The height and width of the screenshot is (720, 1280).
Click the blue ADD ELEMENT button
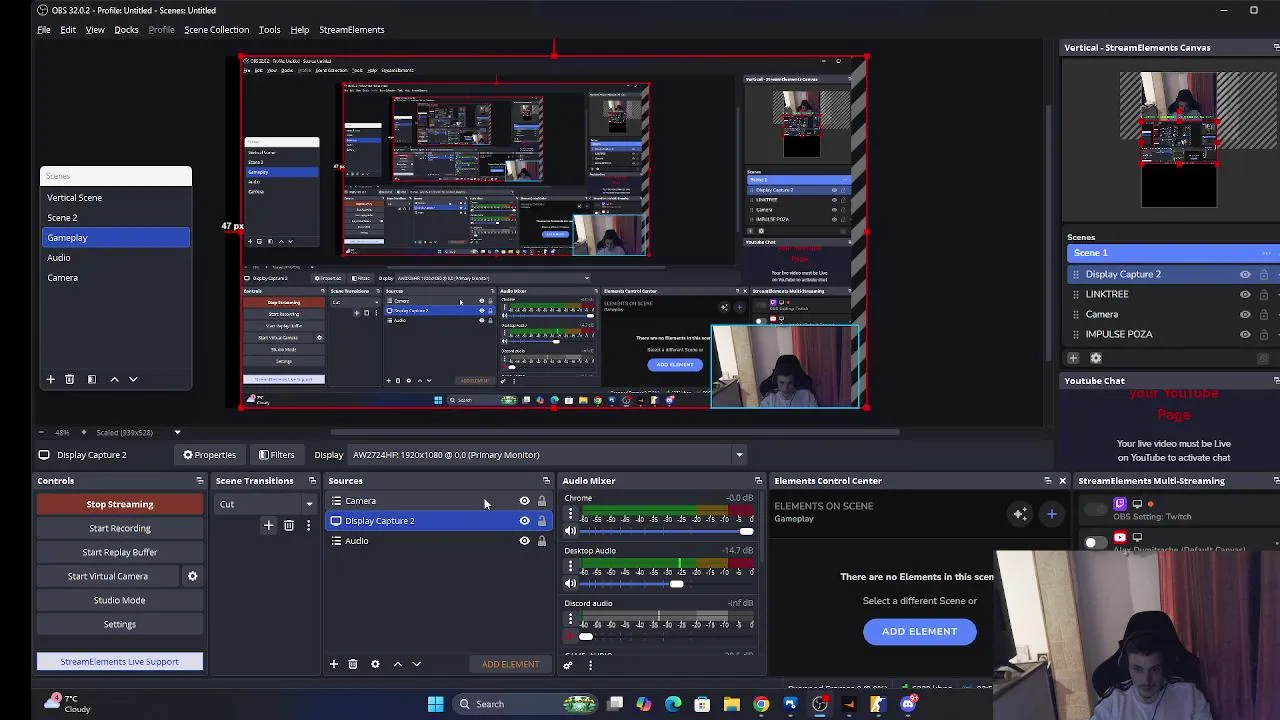[920, 631]
